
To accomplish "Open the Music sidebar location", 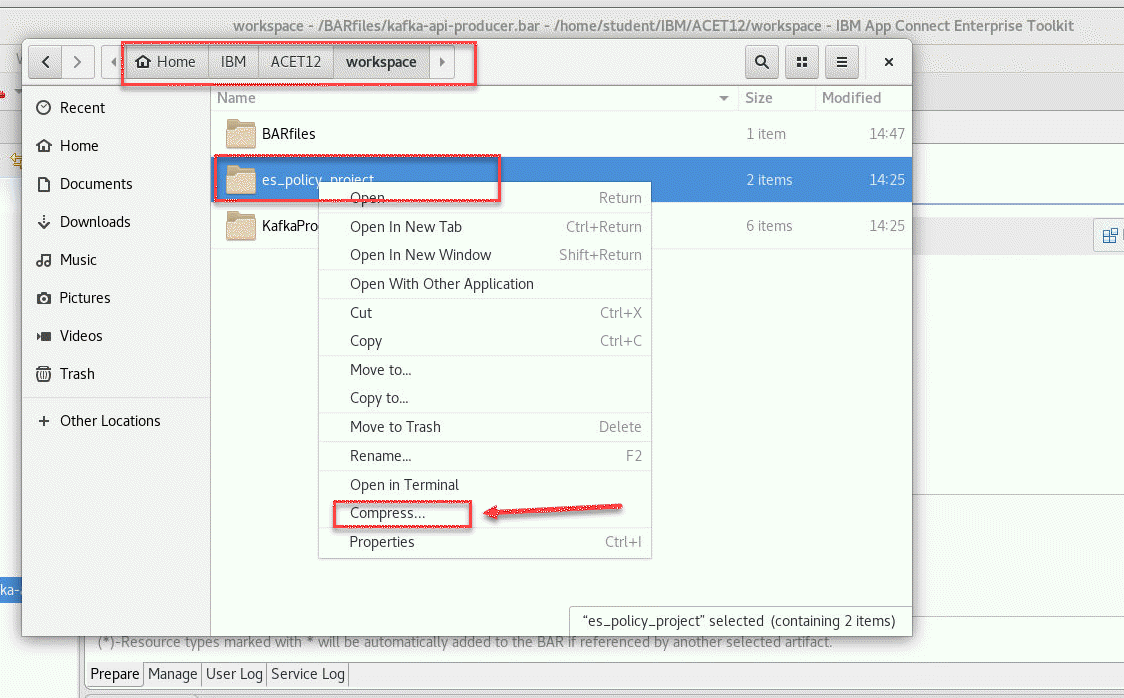I will (x=78, y=260).
